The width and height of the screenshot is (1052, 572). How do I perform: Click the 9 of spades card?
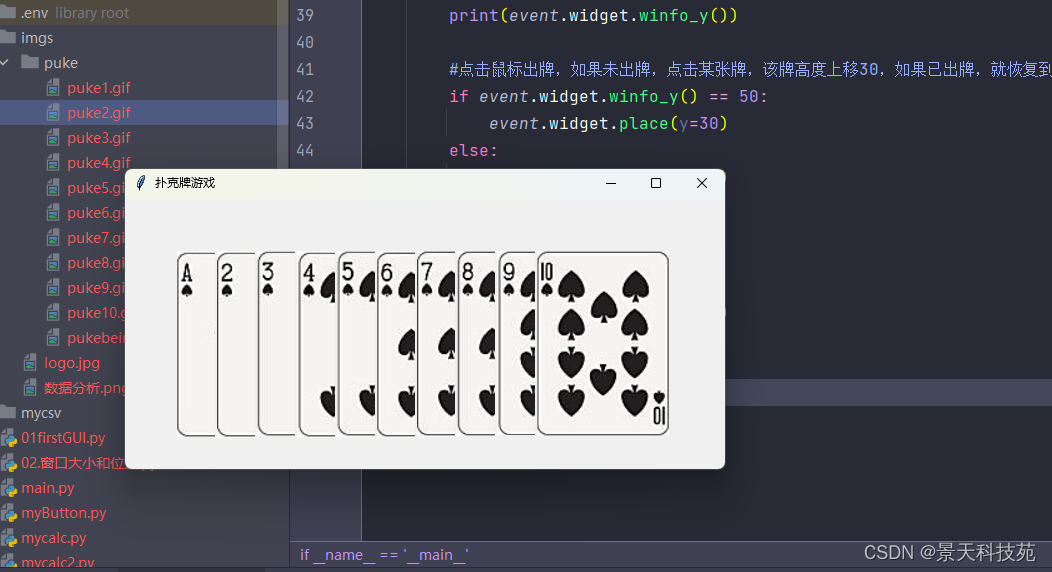pyautogui.click(x=517, y=344)
